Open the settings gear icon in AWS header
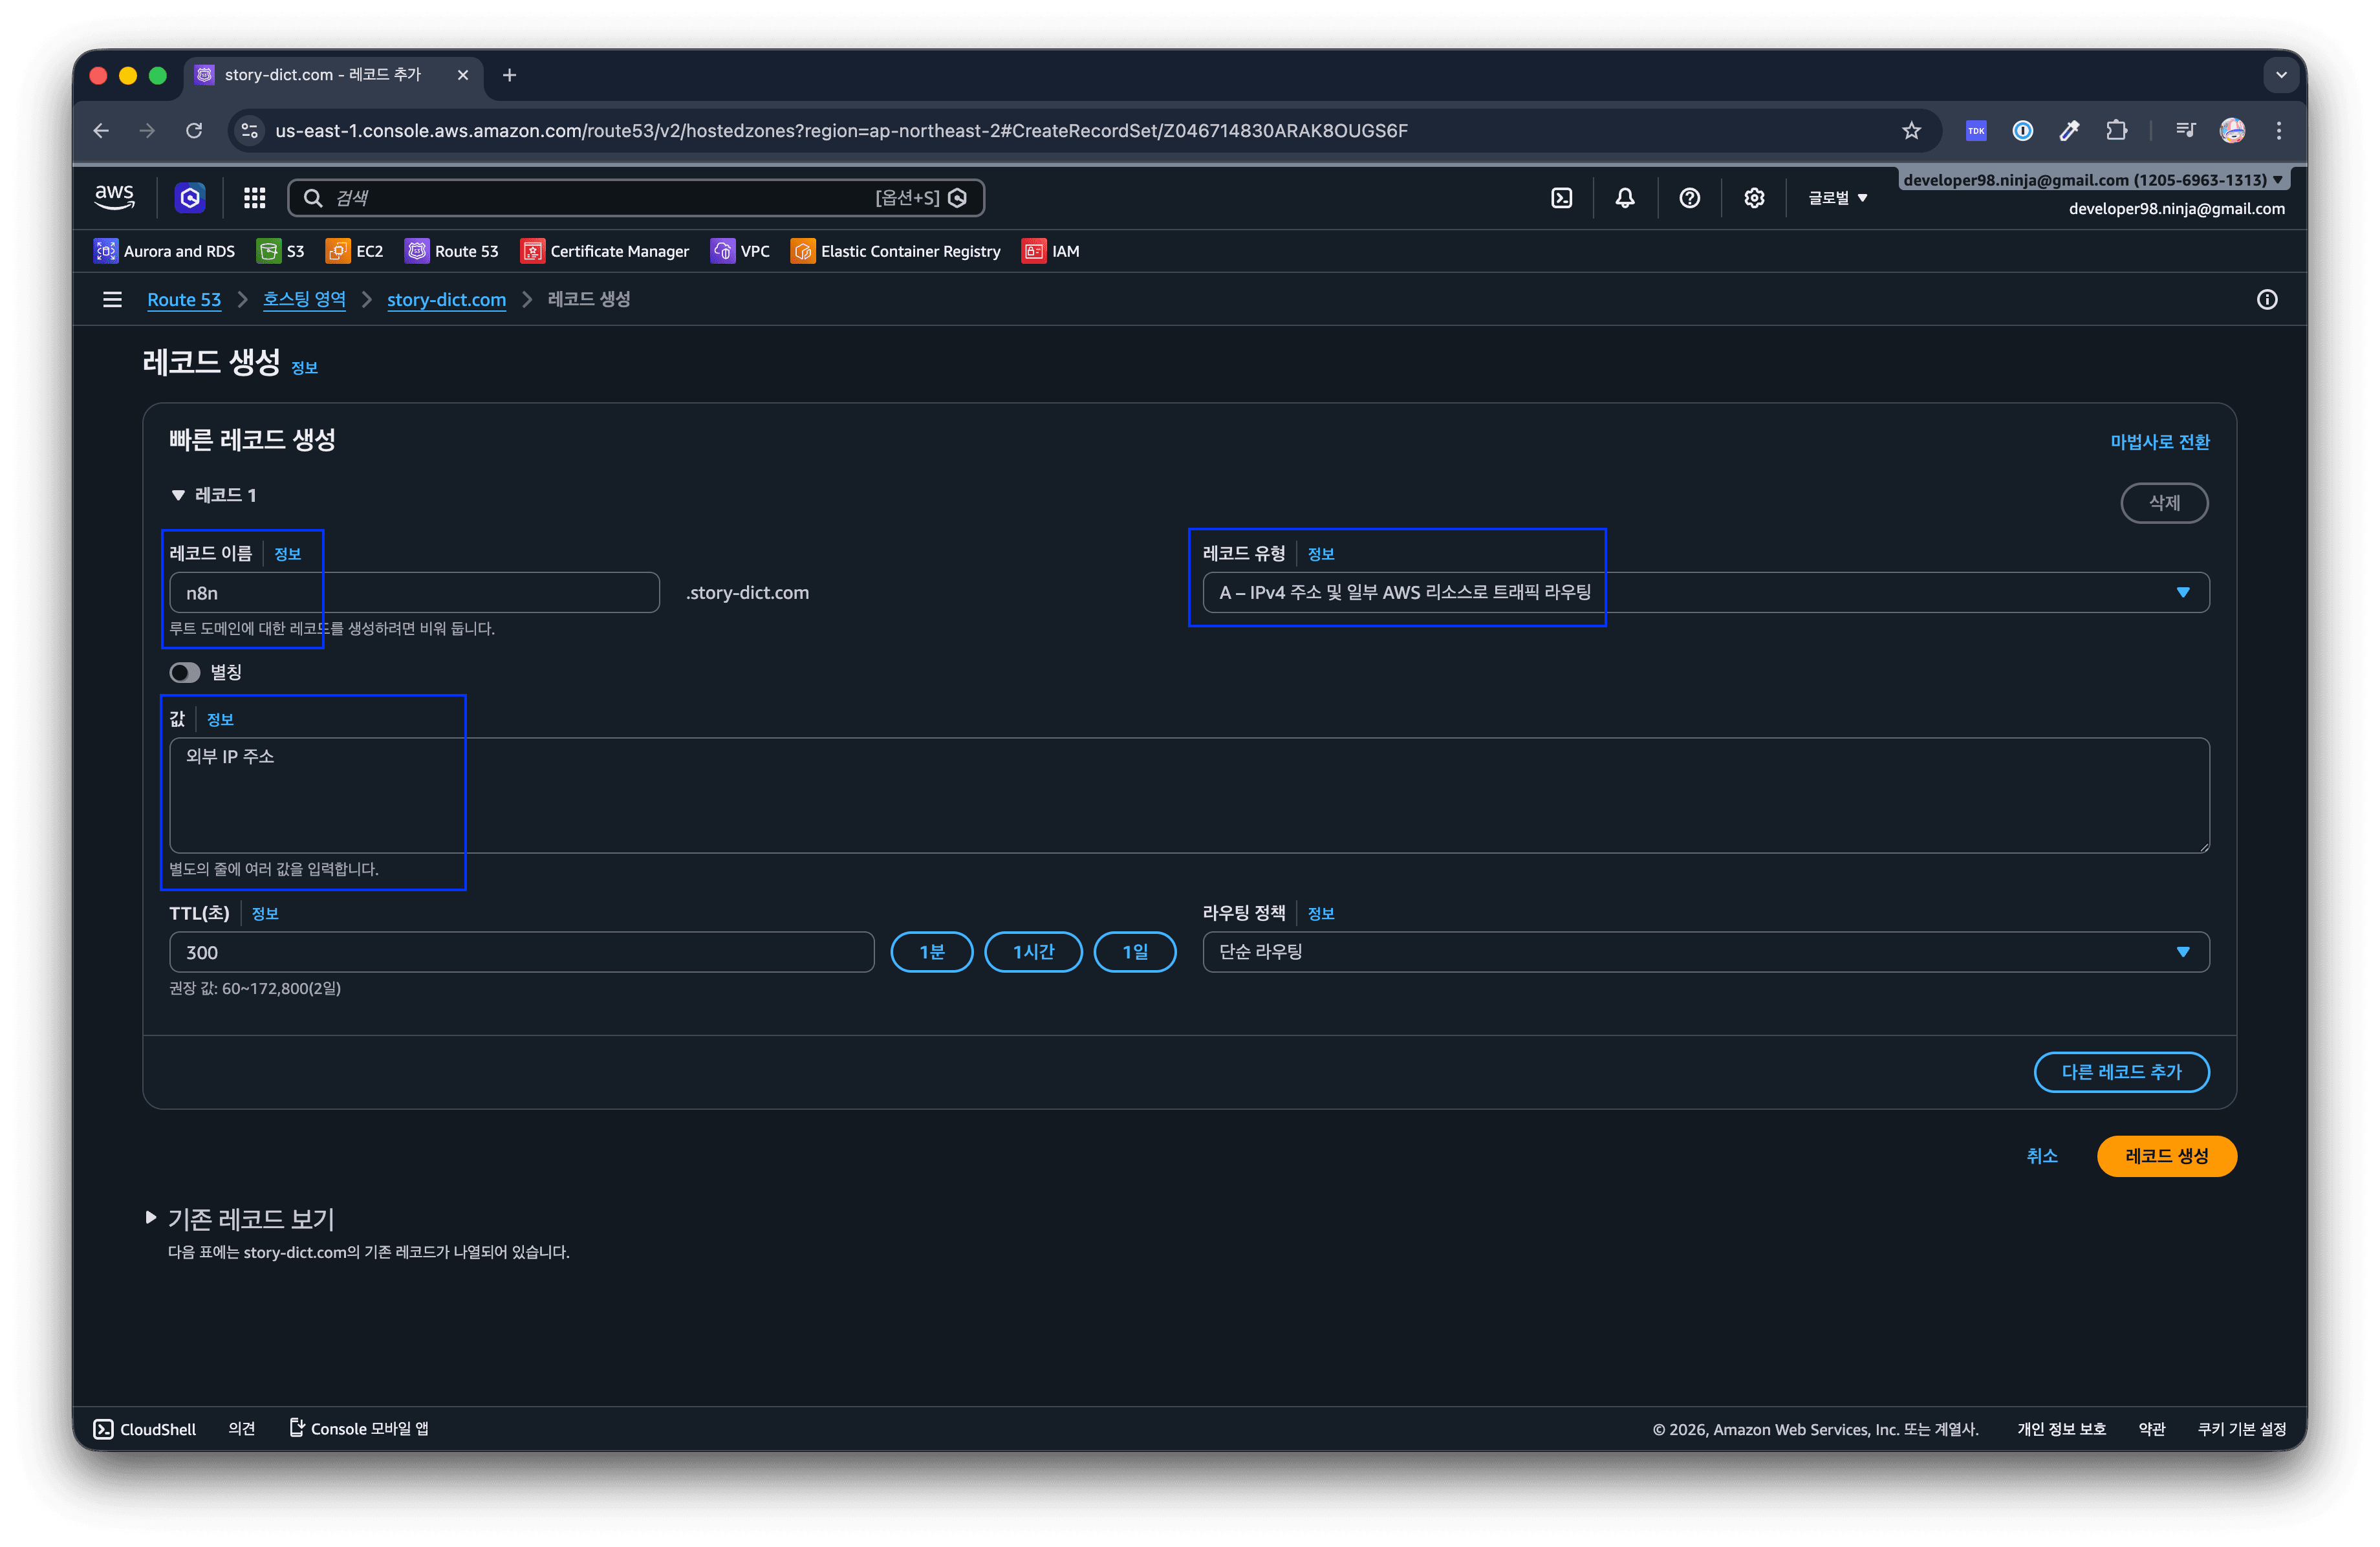 1754,198
